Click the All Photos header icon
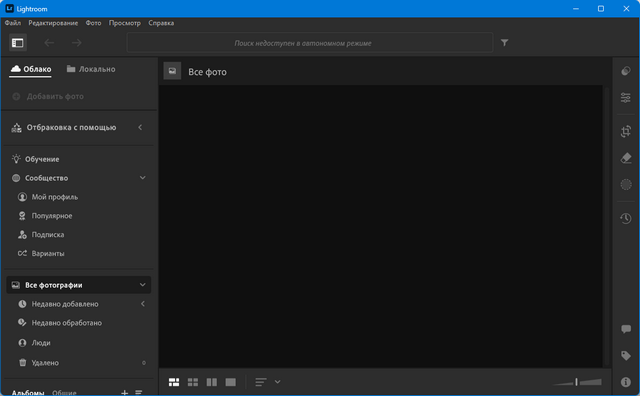The width and height of the screenshot is (640, 396). point(172,71)
